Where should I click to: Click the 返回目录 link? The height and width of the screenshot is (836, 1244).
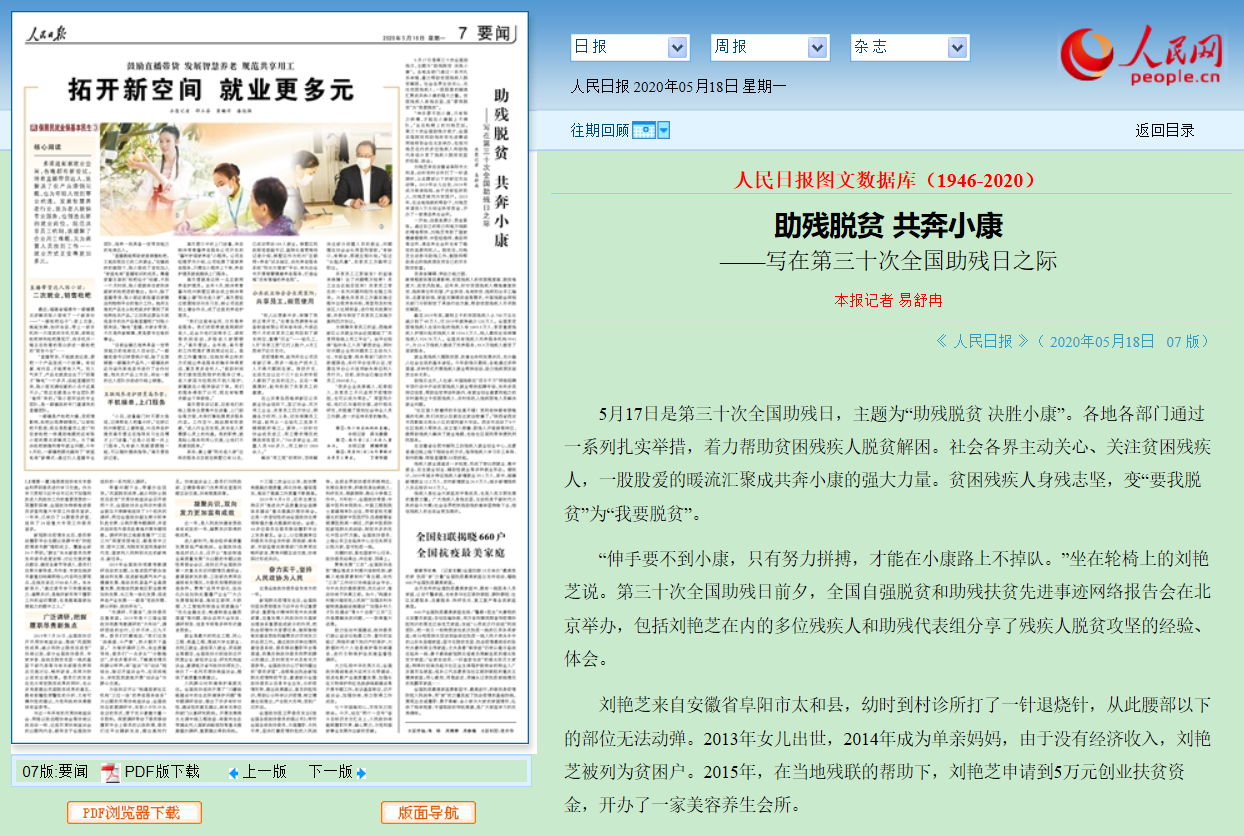[x=1164, y=130]
